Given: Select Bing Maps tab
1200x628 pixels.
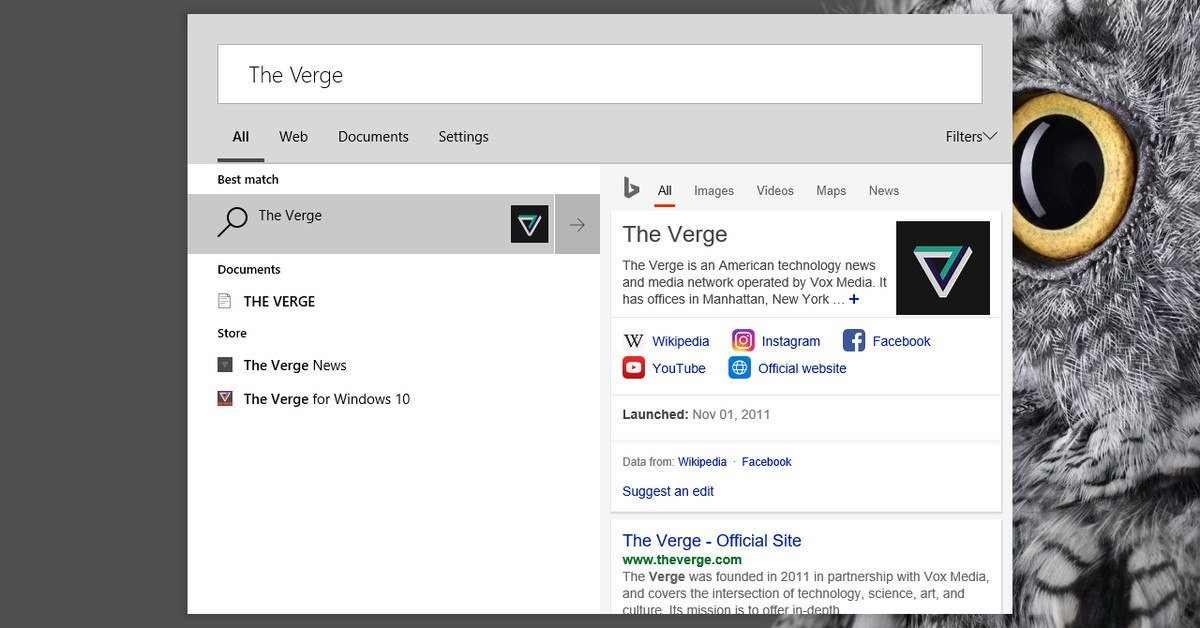Looking at the screenshot, I should (x=831, y=190).
